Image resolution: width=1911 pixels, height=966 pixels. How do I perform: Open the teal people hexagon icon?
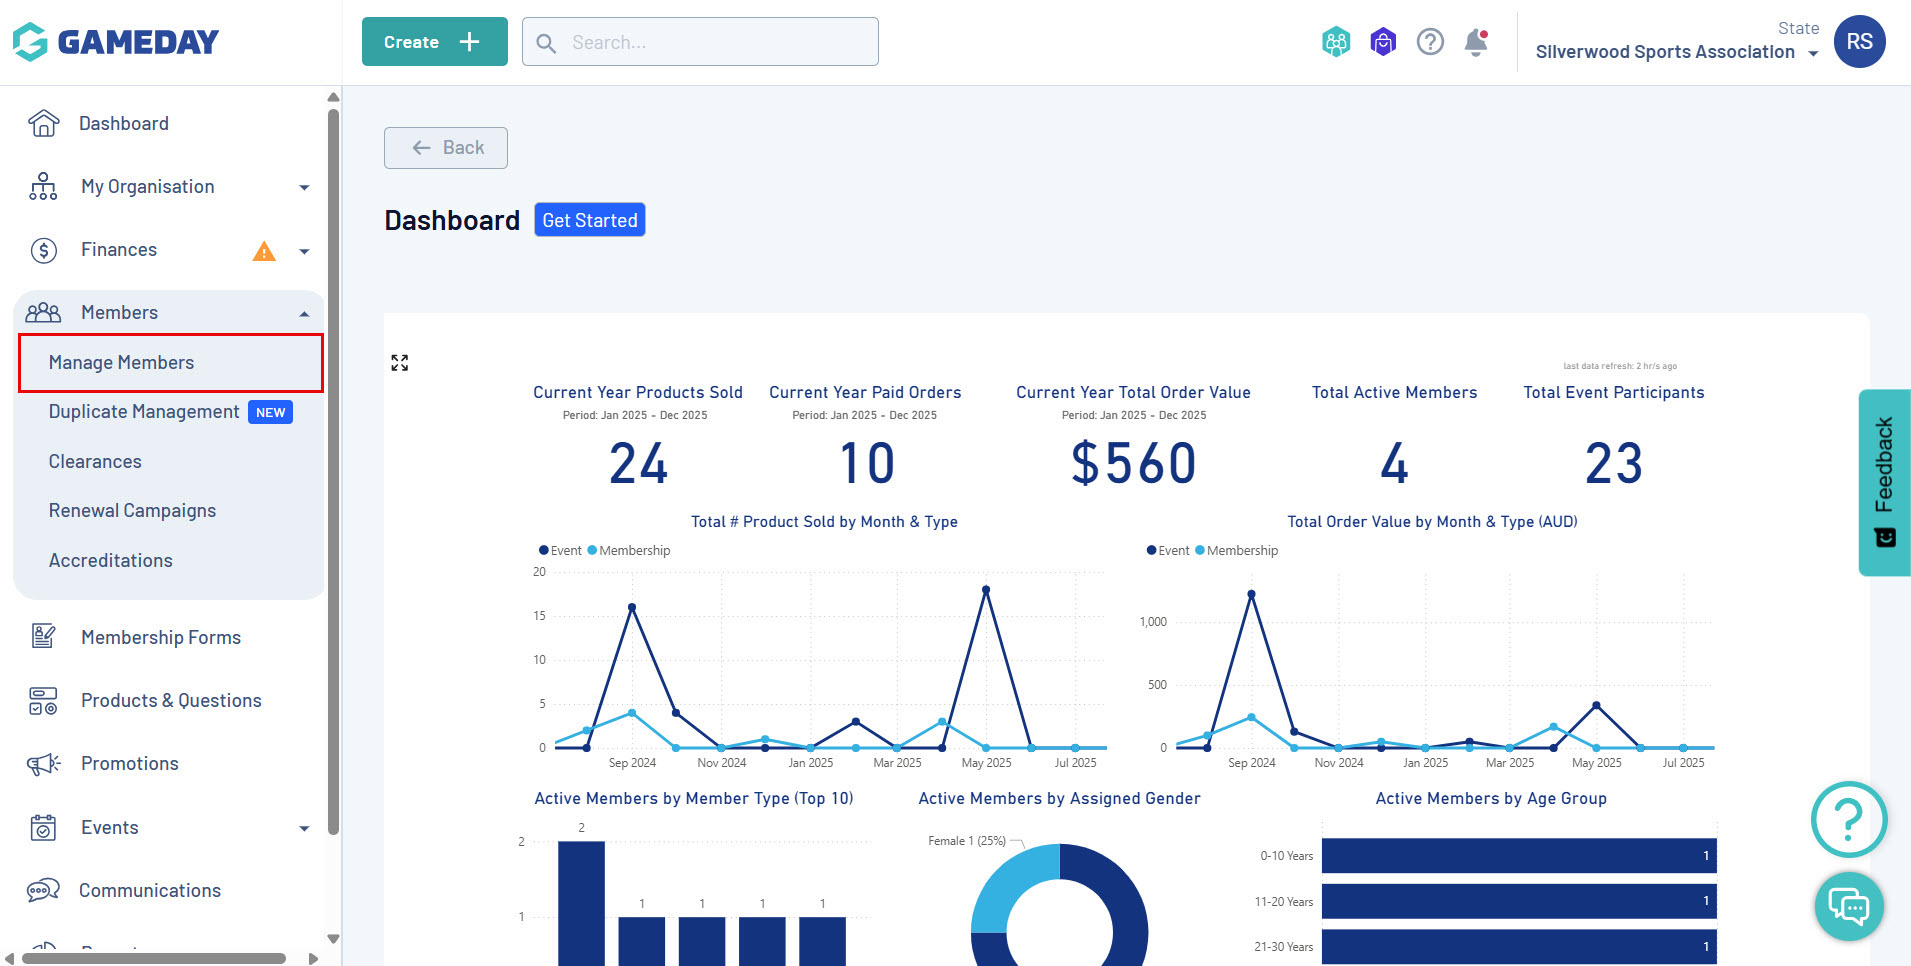tap(1336, 42)
